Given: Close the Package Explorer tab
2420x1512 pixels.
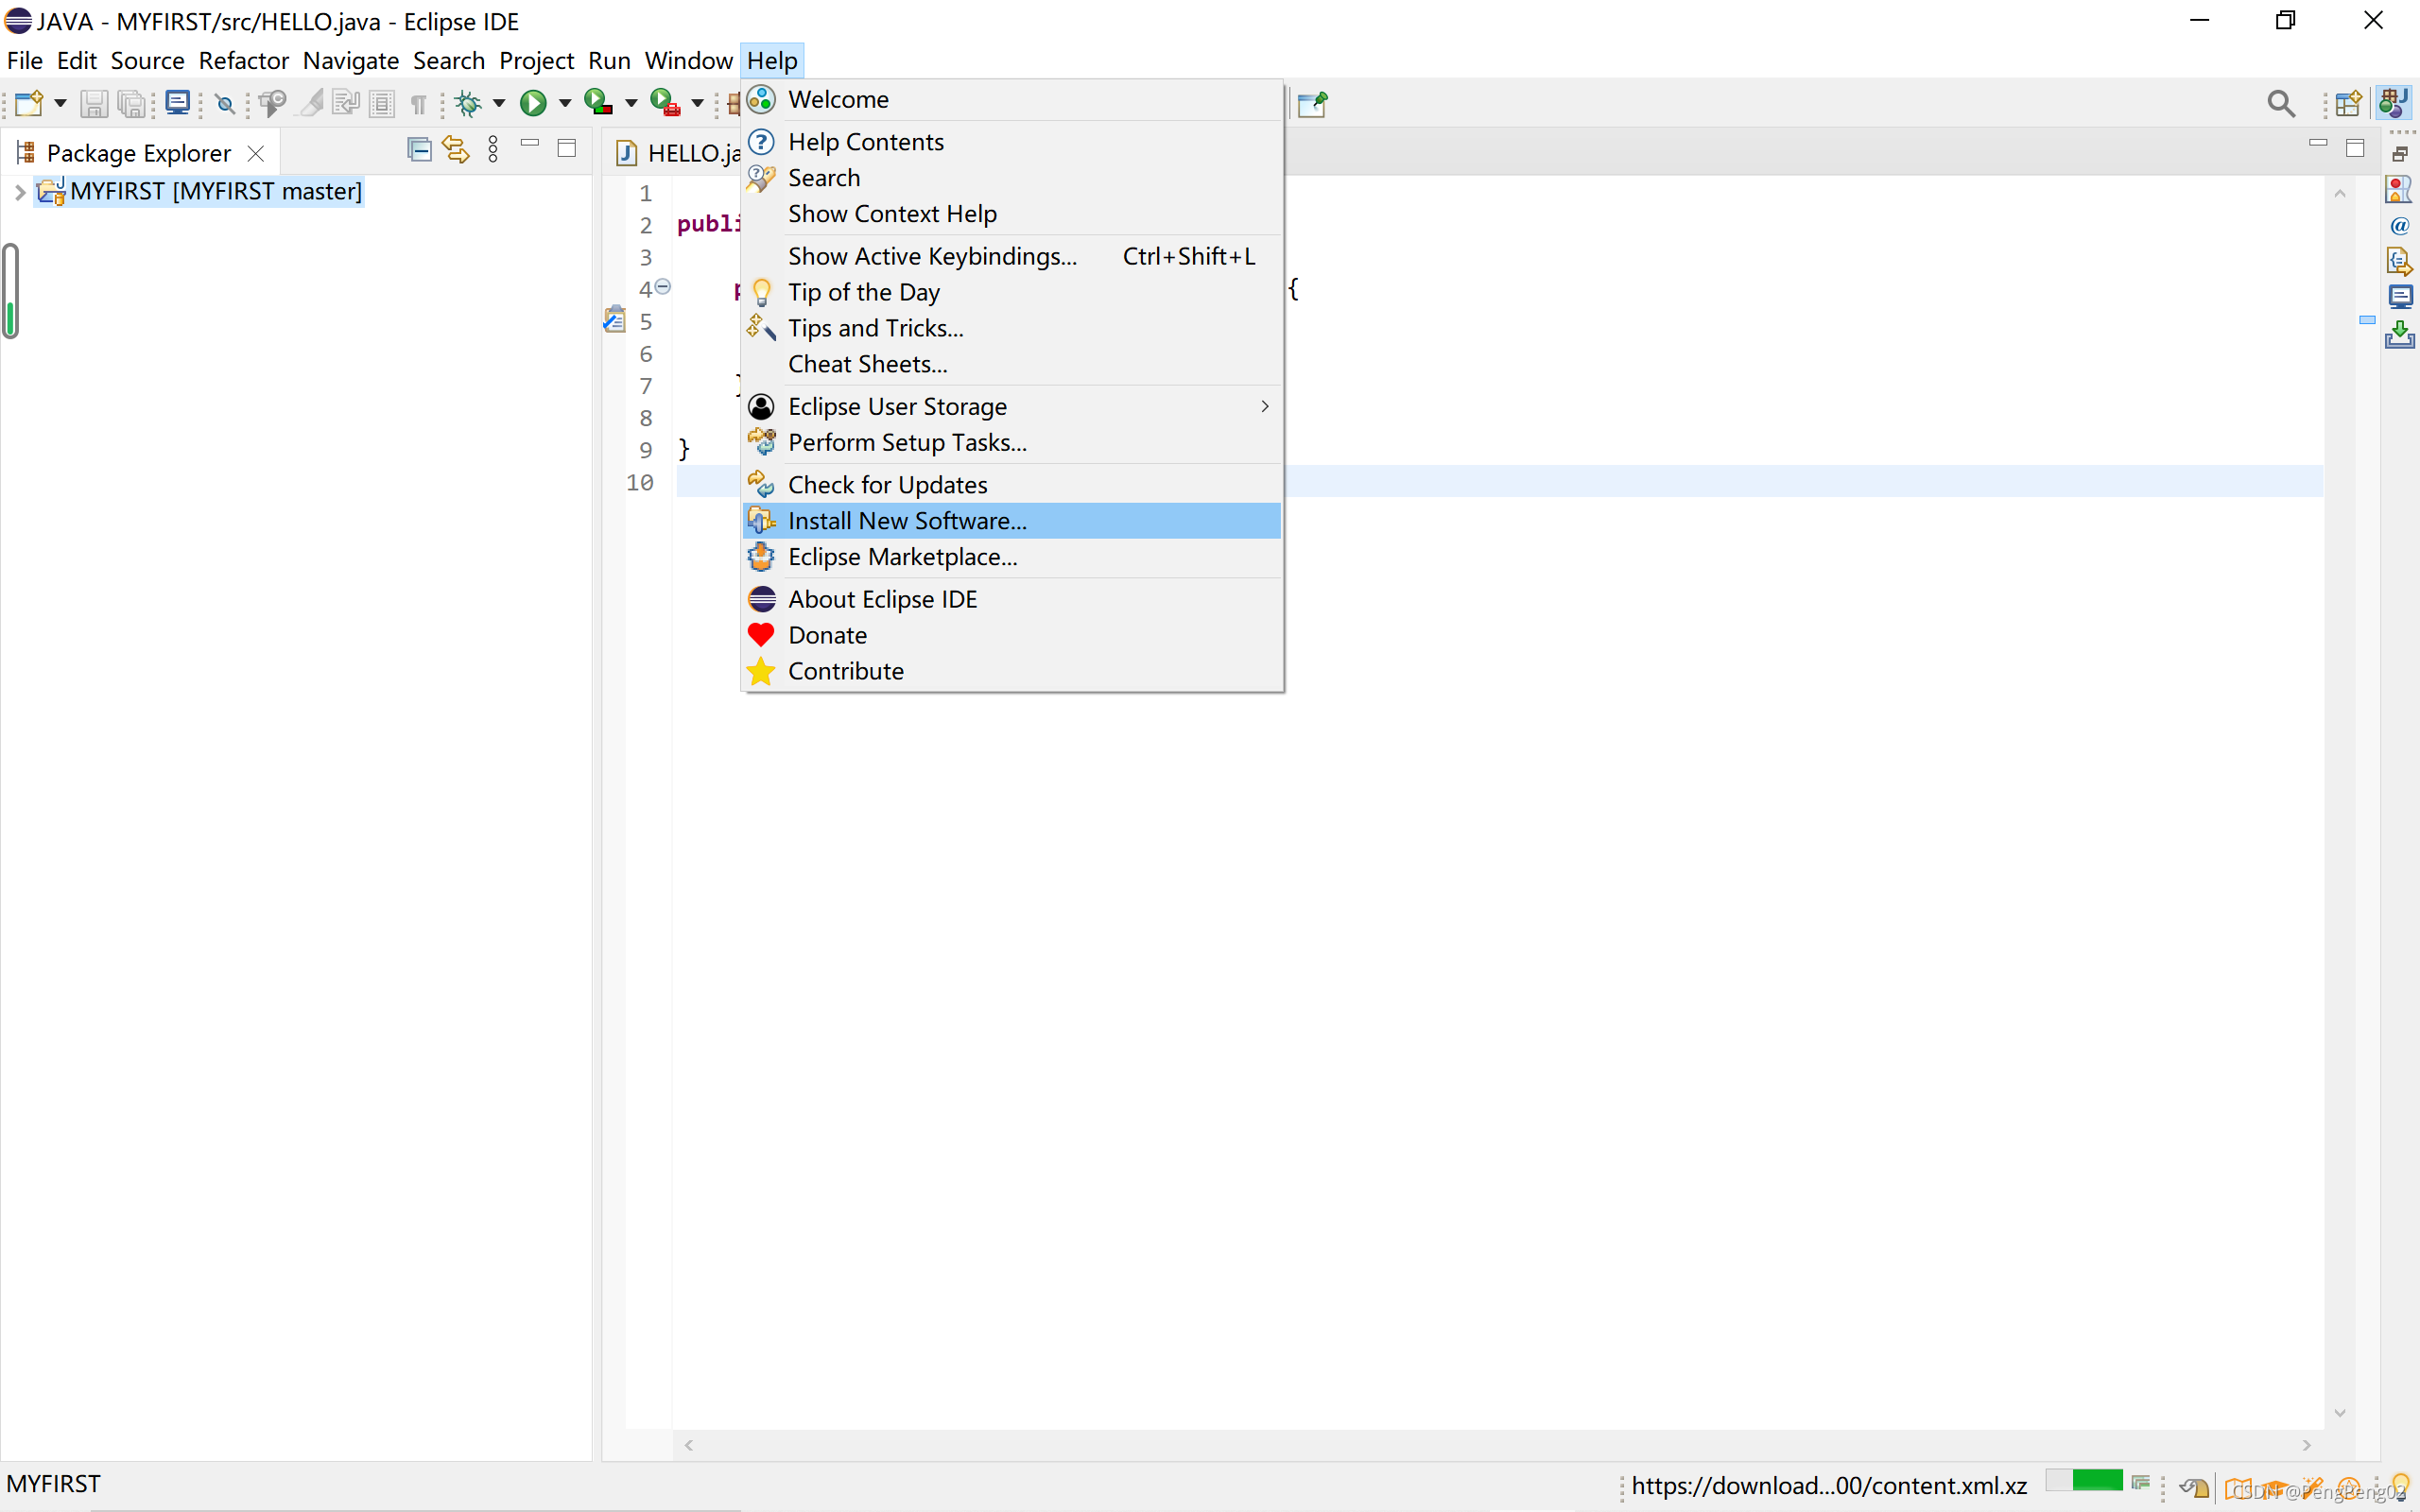Looking at the screenshot, I should tap(256, 153).
